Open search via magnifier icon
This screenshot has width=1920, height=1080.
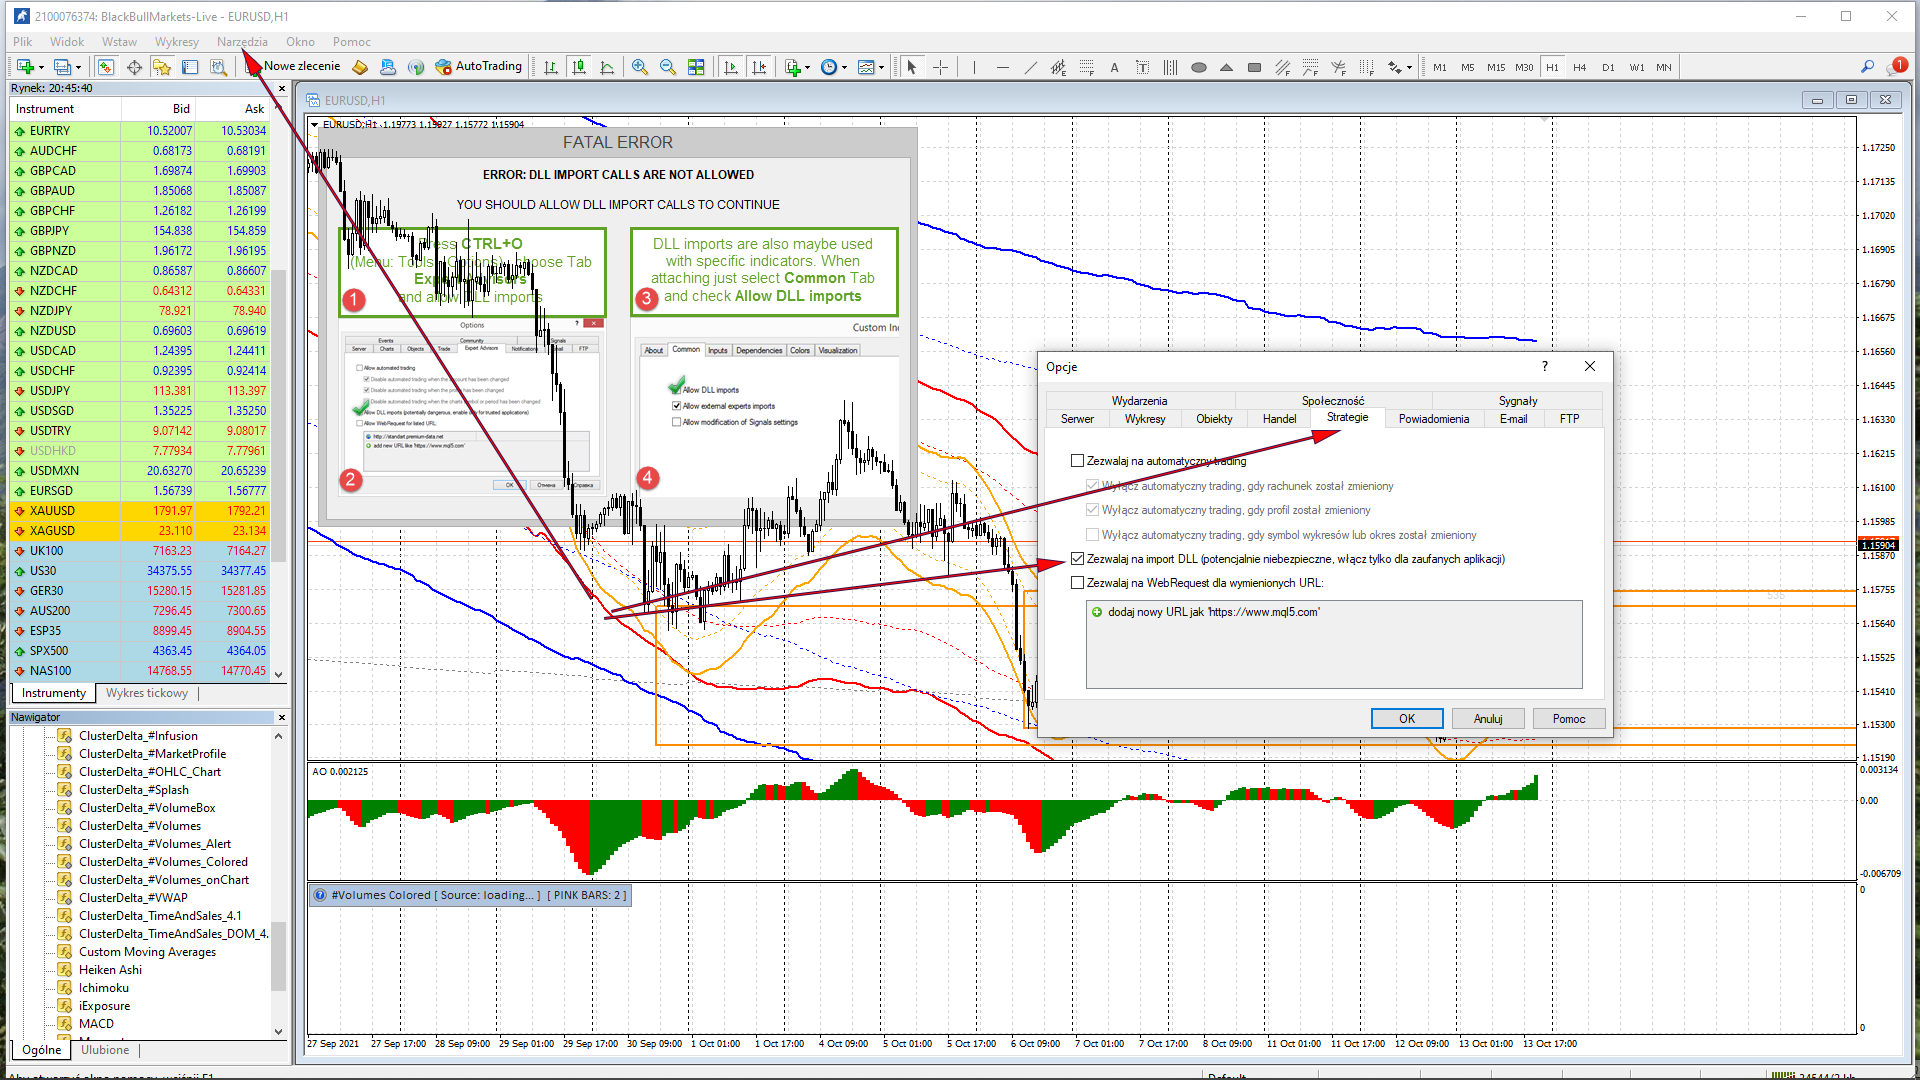click(x=1866, y=67)
